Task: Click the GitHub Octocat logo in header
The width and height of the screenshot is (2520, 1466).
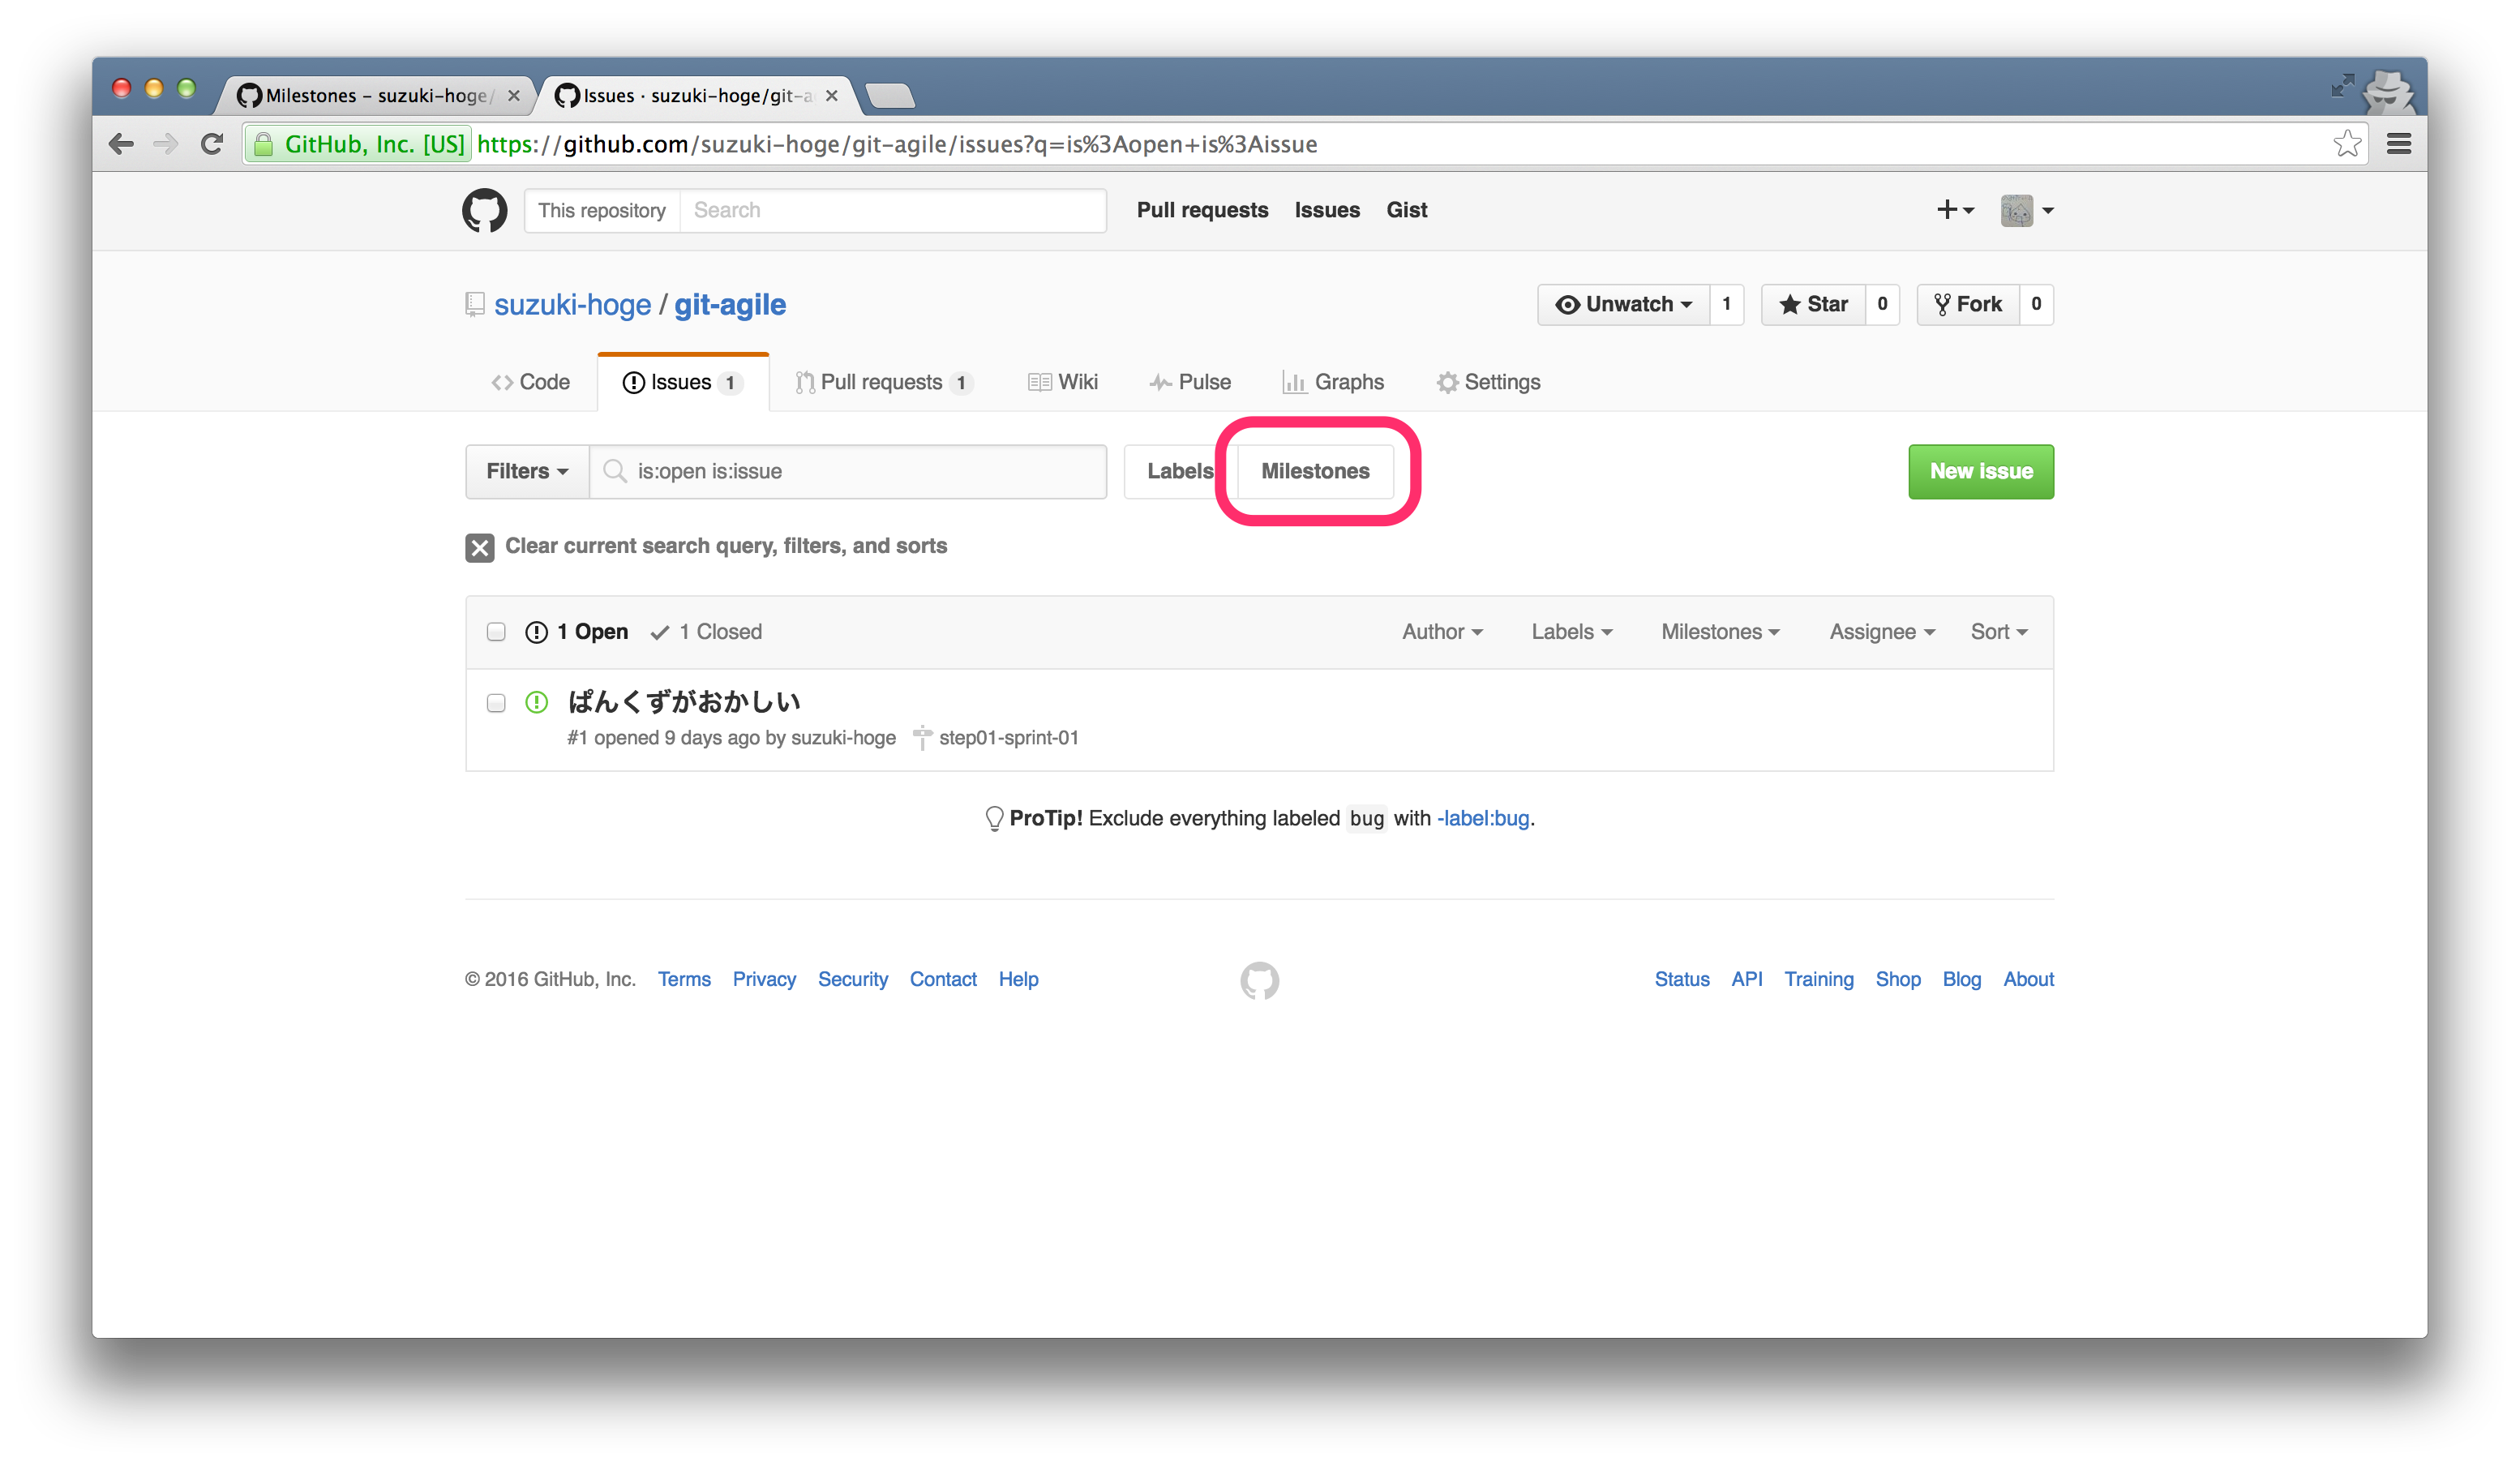Action: point(484,210)
